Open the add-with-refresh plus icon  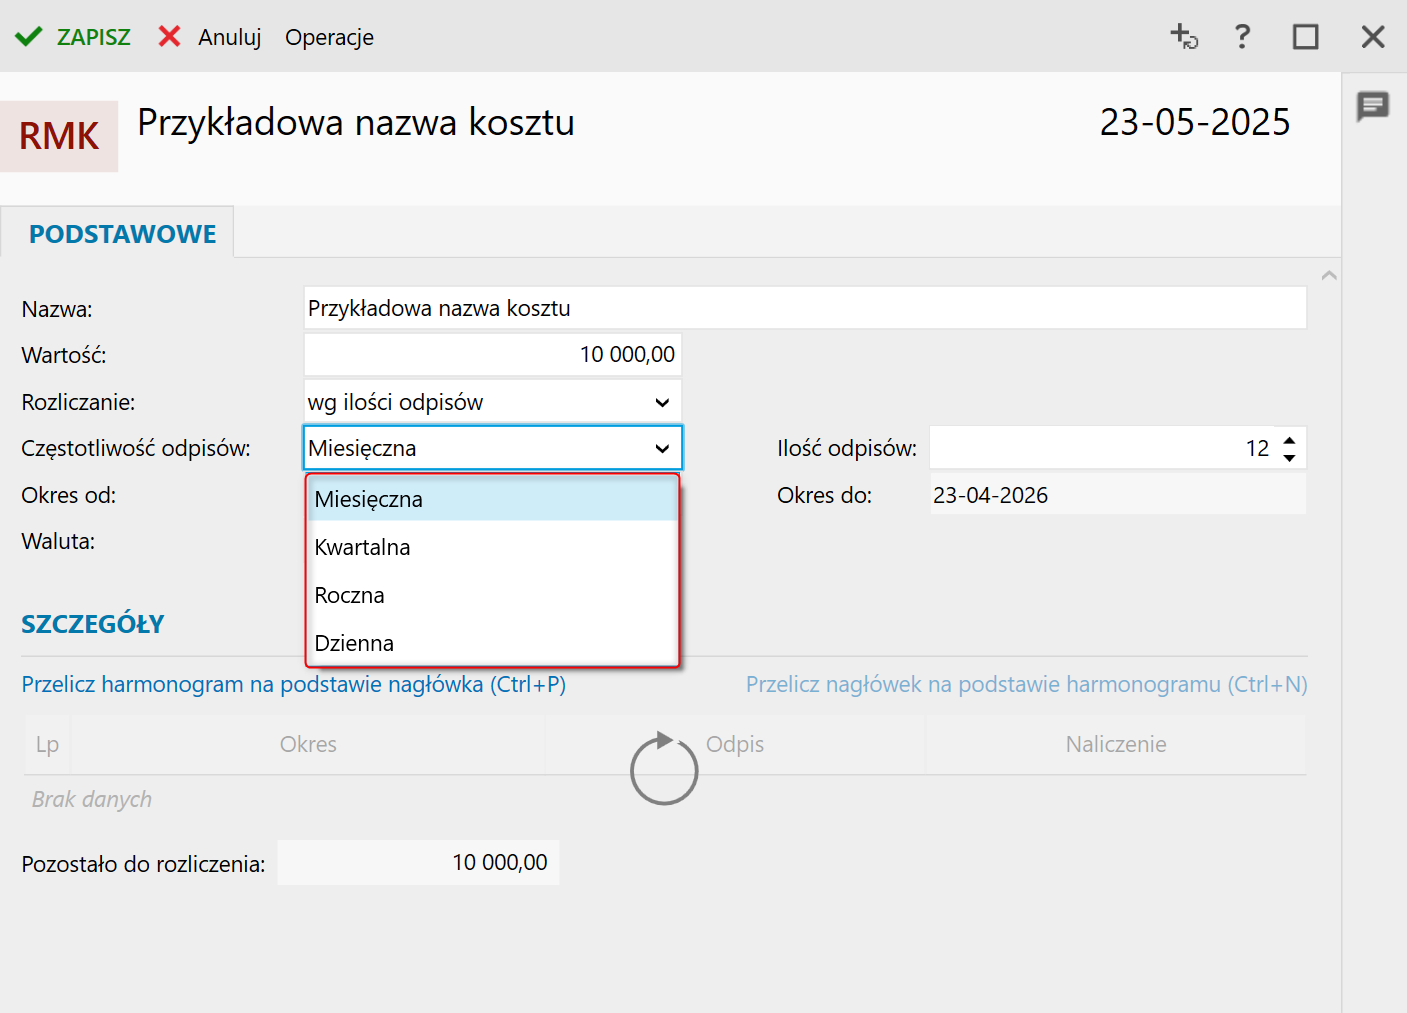1184,37
